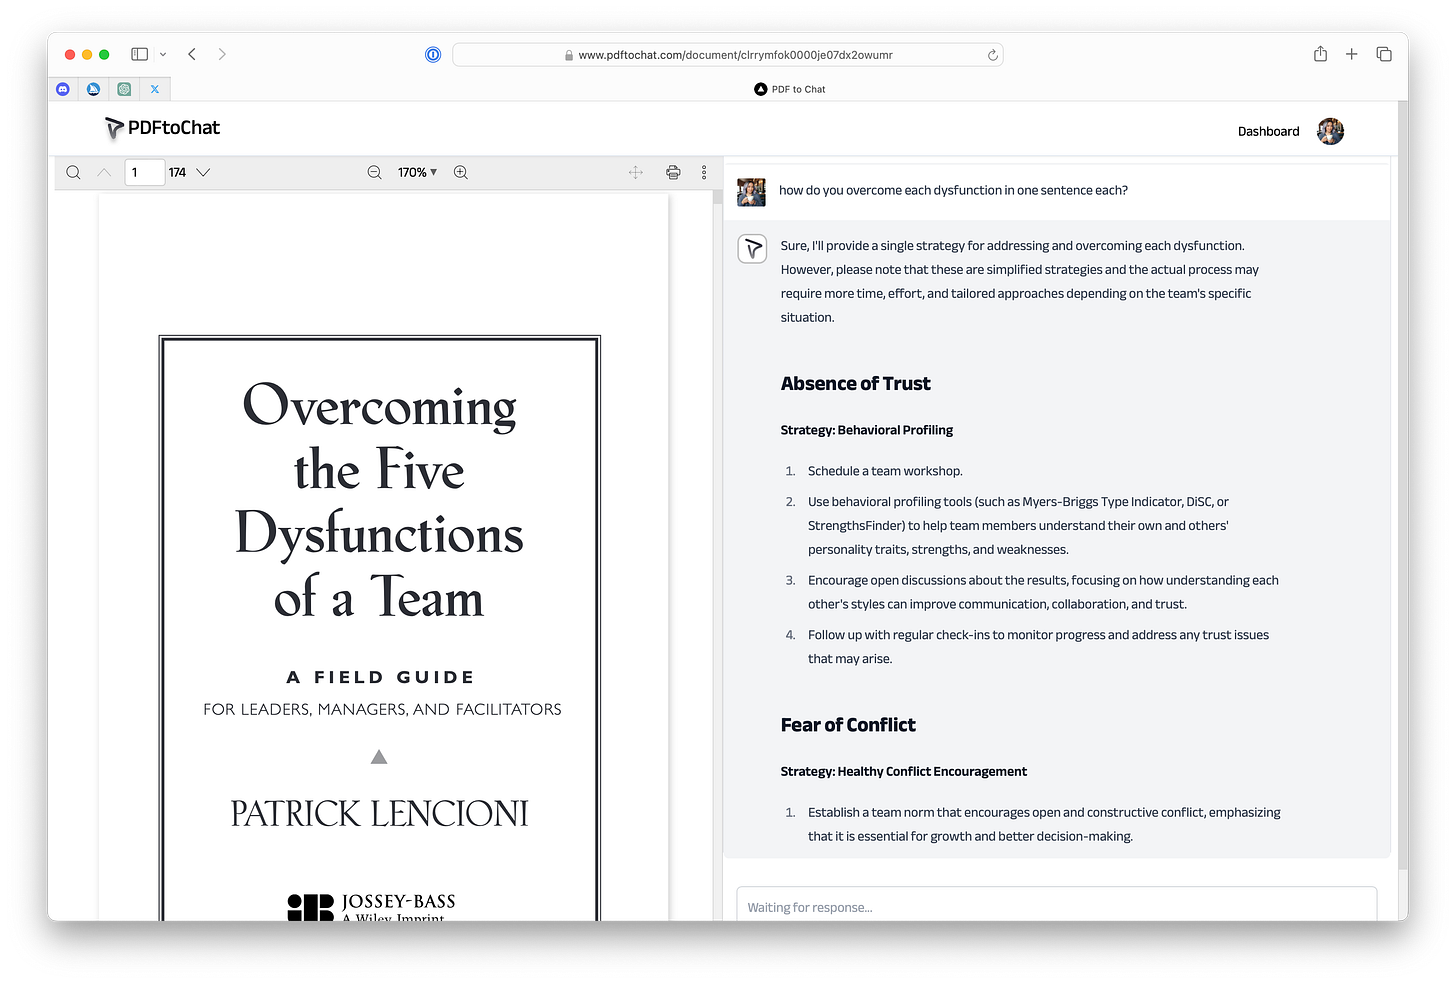Search the PDF with the magnifier icon
Image resolution: width=1456 pixels, height=984 pixels.
point(73,172)
